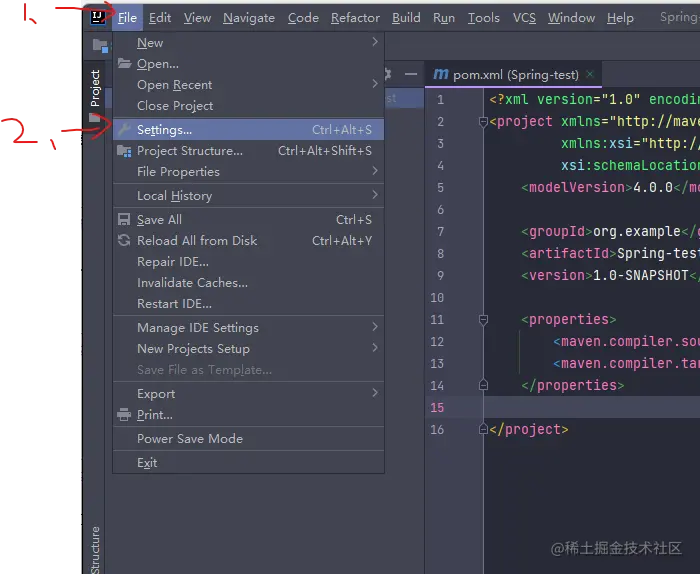The height and width of the screenshot is (574, 700).
Task: Choose Repair IDE...
Action: (248, 262)
